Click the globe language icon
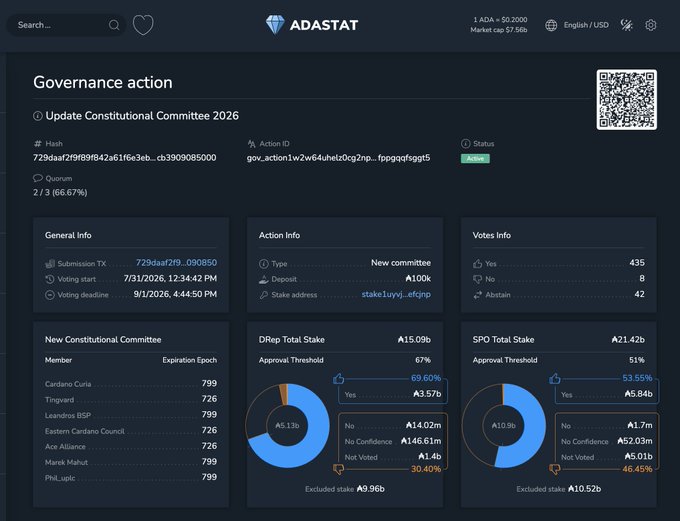This screenshot has height=521, width=680. click(x=551, y=25)
